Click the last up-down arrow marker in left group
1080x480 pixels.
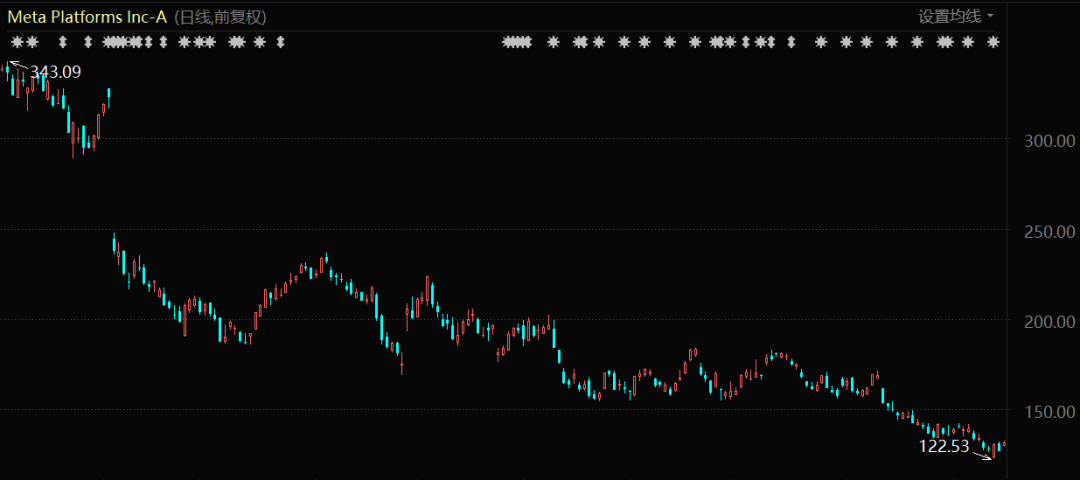point(280,42)
